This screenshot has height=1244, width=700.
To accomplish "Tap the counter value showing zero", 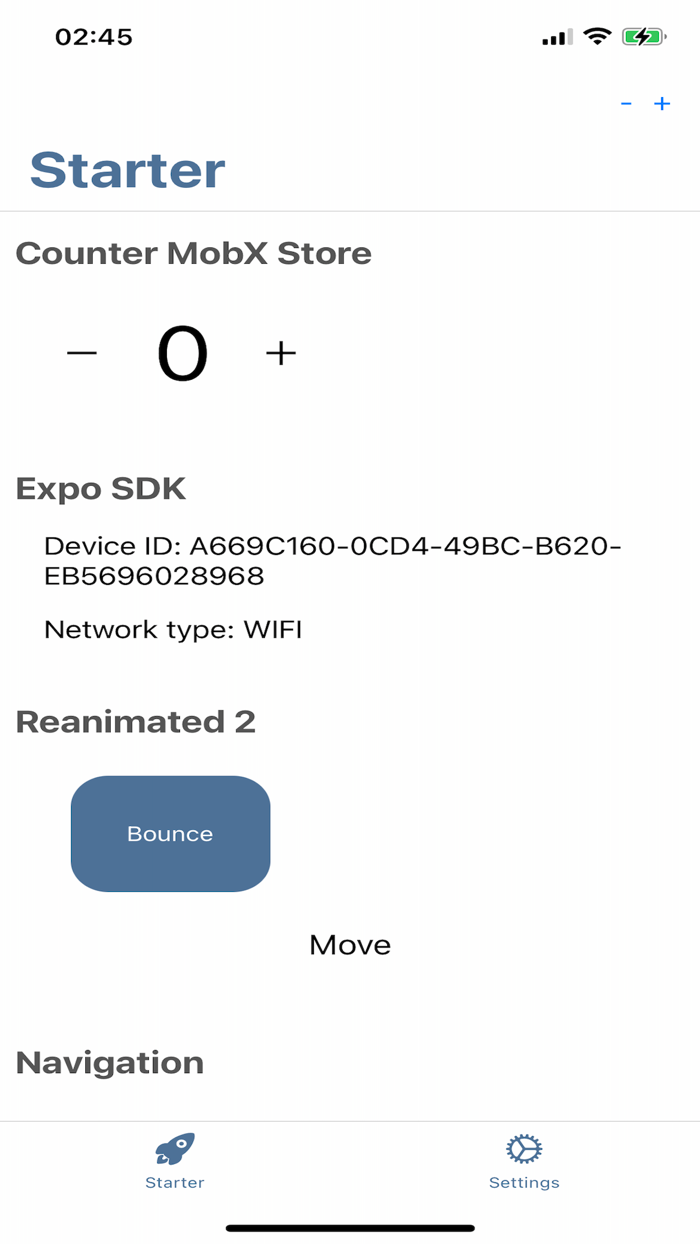I will [181, 352].
